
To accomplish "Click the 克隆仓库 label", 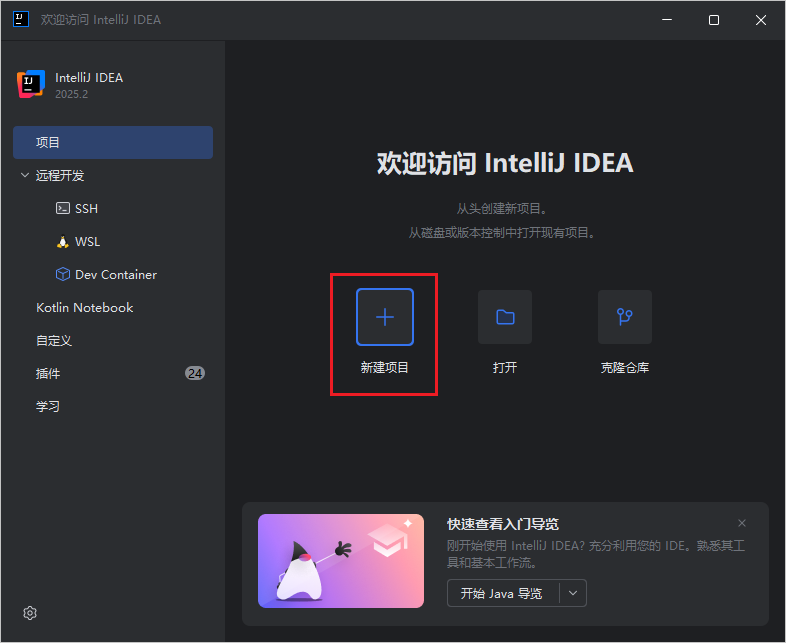I will click(625, 367).
